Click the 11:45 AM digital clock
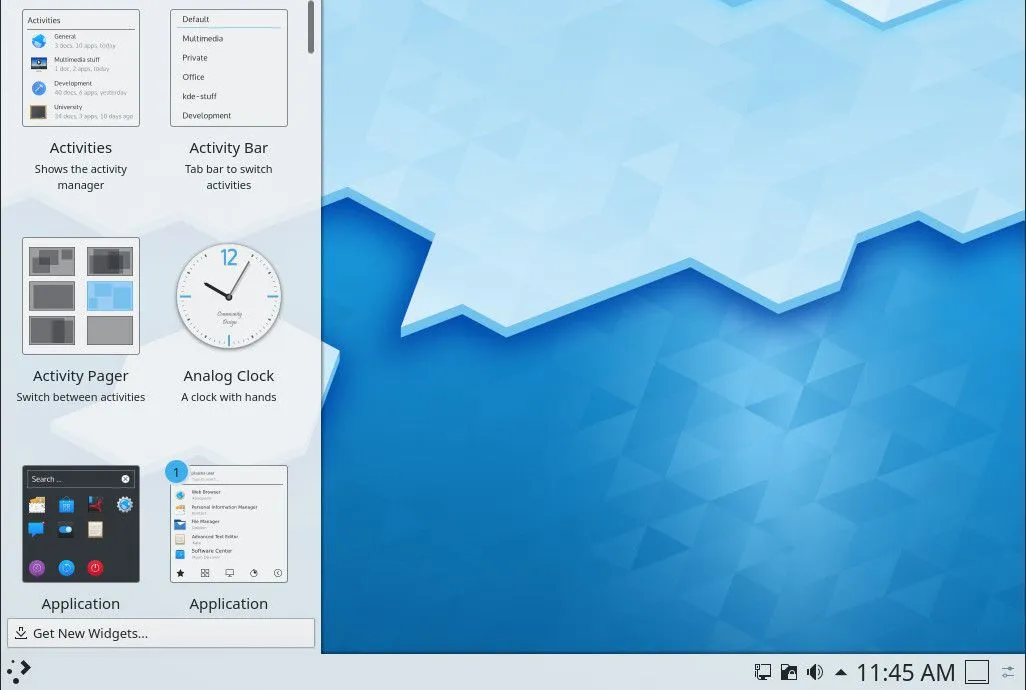This screenshot has width=1026, height=690. (906, 672)
